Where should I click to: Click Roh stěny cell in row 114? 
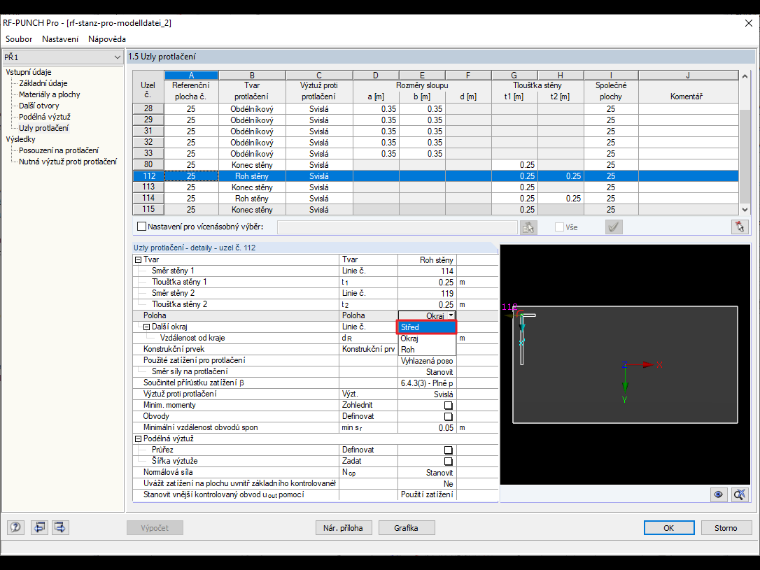[x=252, y=198]
